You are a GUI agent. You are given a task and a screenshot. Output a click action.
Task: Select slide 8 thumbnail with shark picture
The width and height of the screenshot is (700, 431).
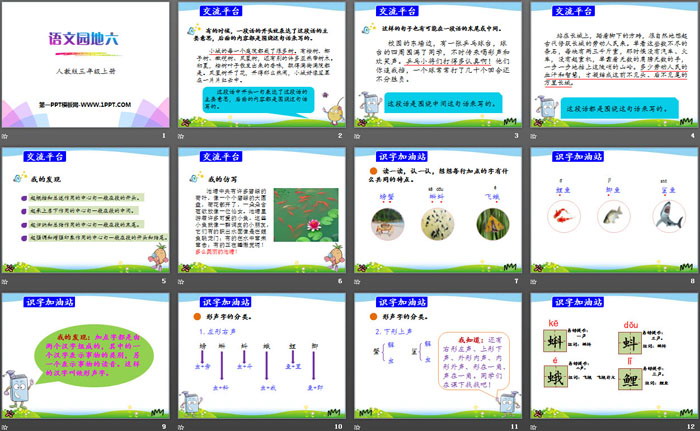pos(615,210)
